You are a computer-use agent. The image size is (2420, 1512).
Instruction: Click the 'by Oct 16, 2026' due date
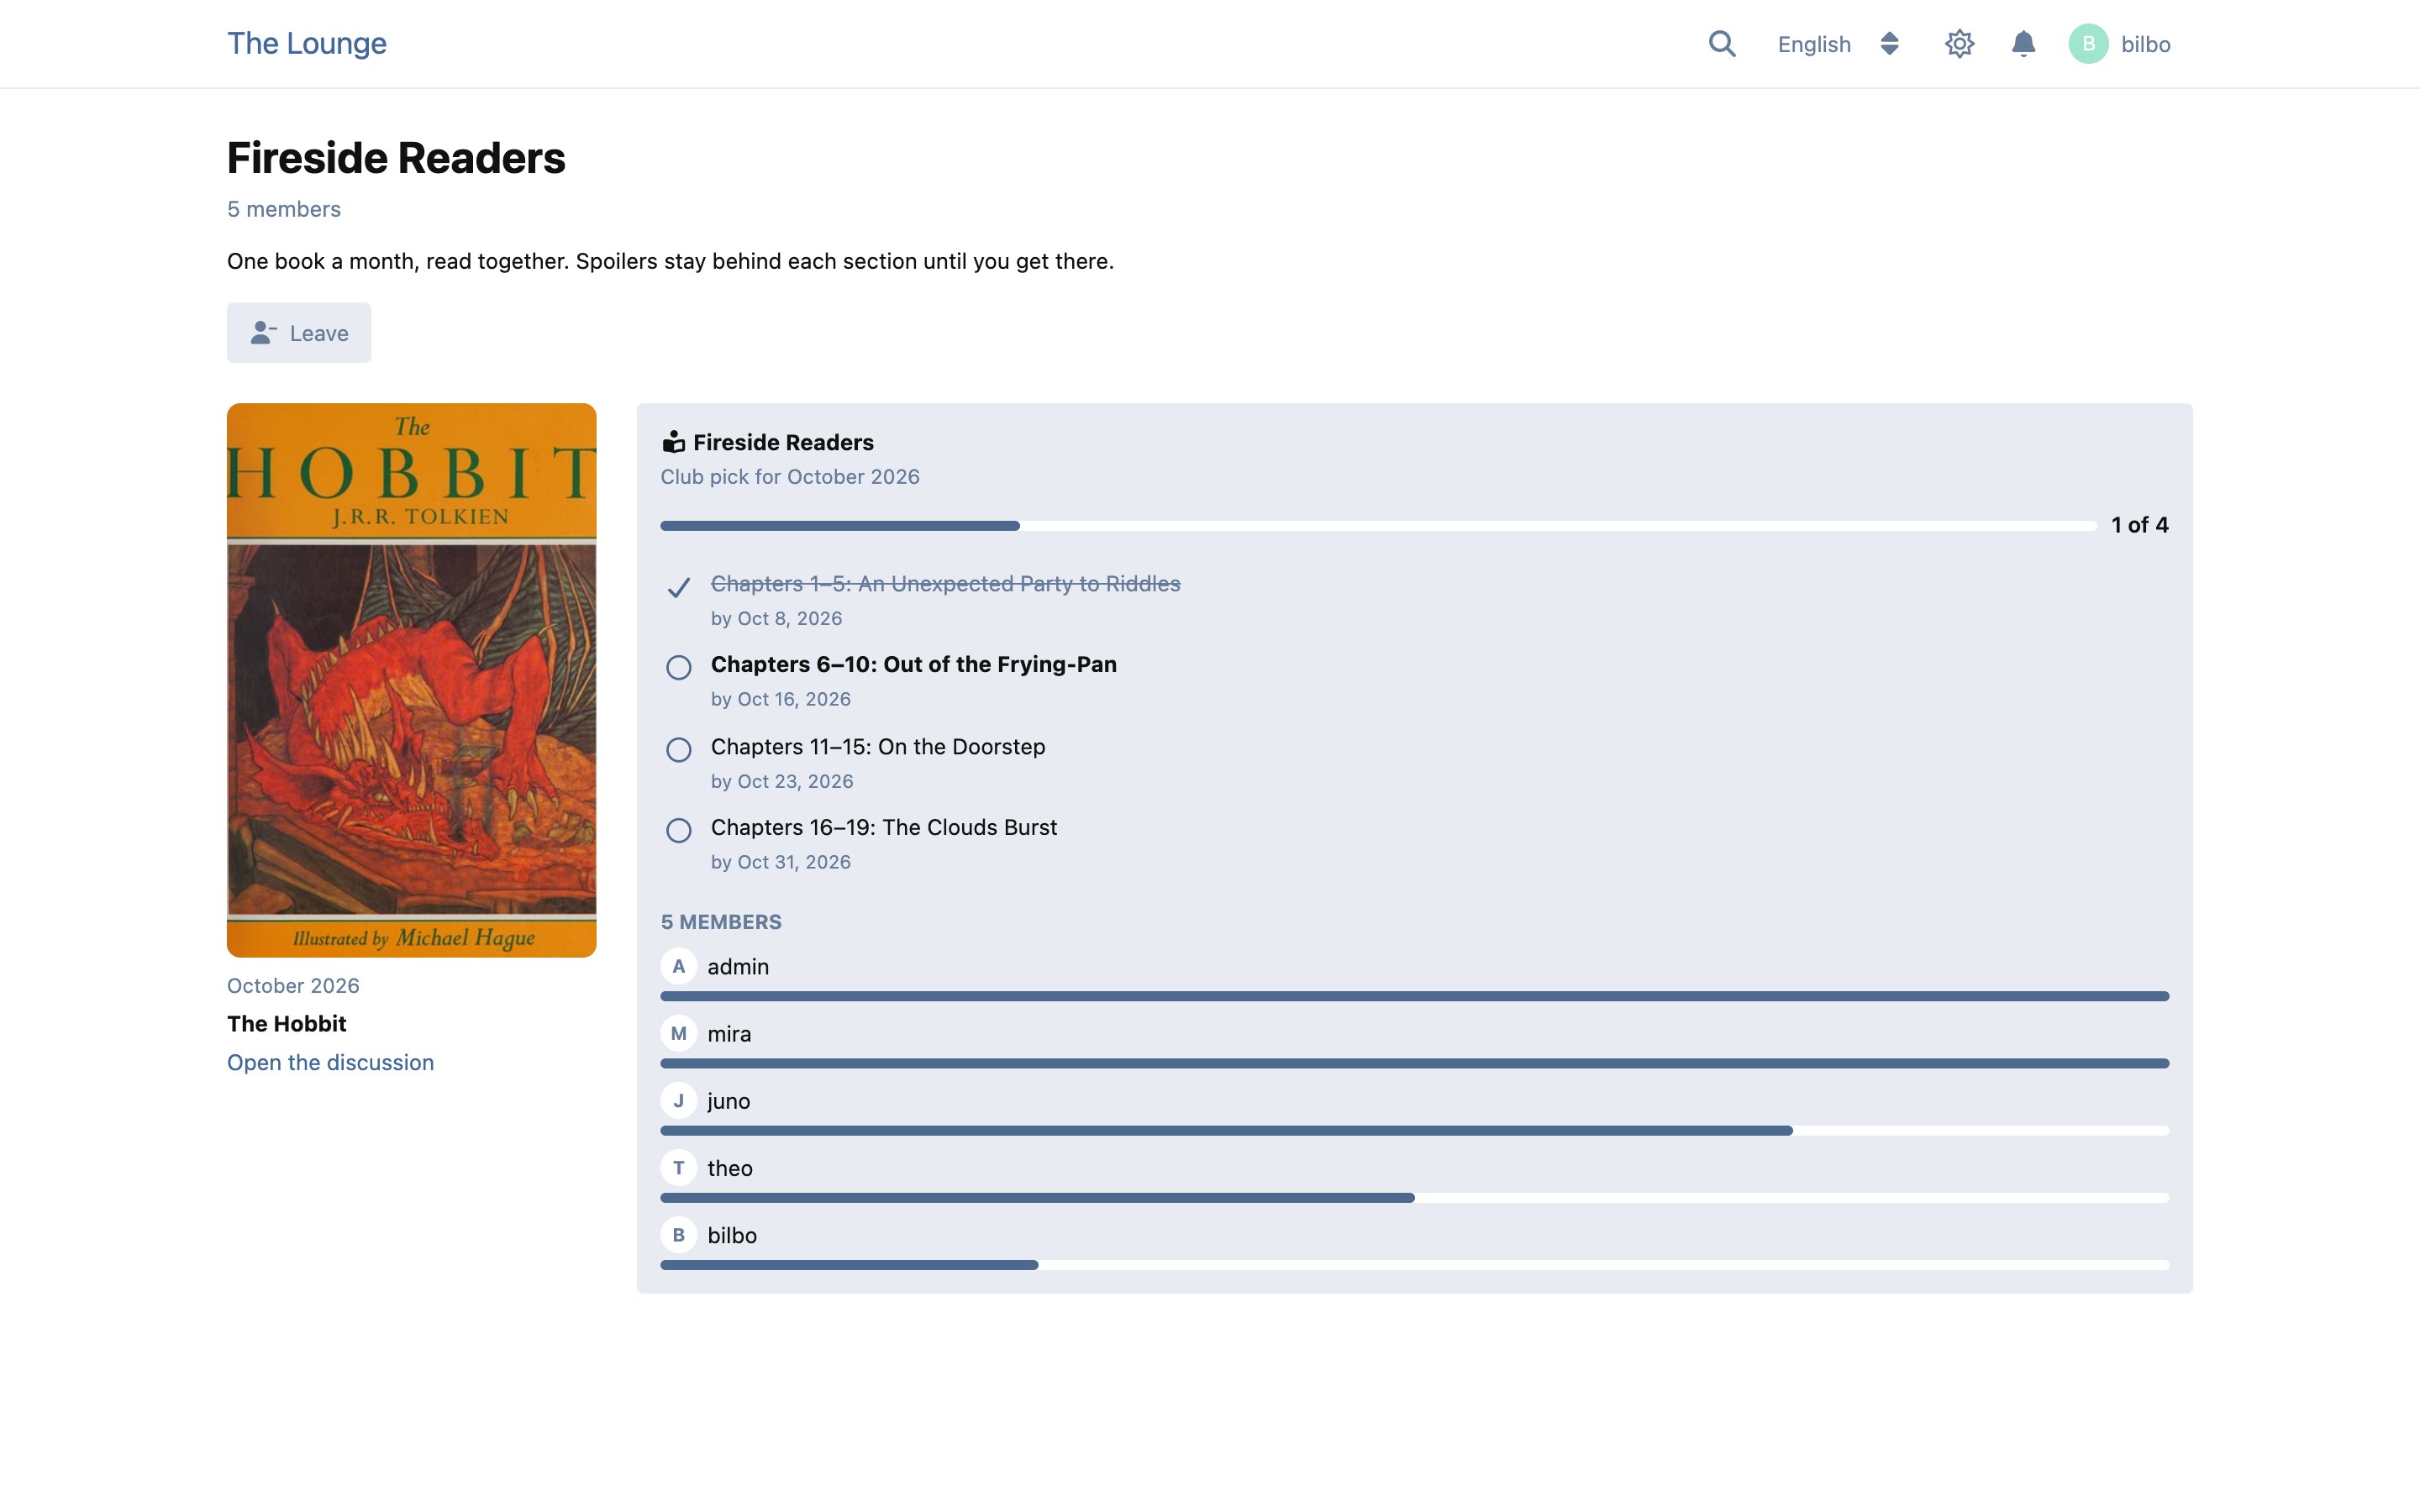click(780, 699)
